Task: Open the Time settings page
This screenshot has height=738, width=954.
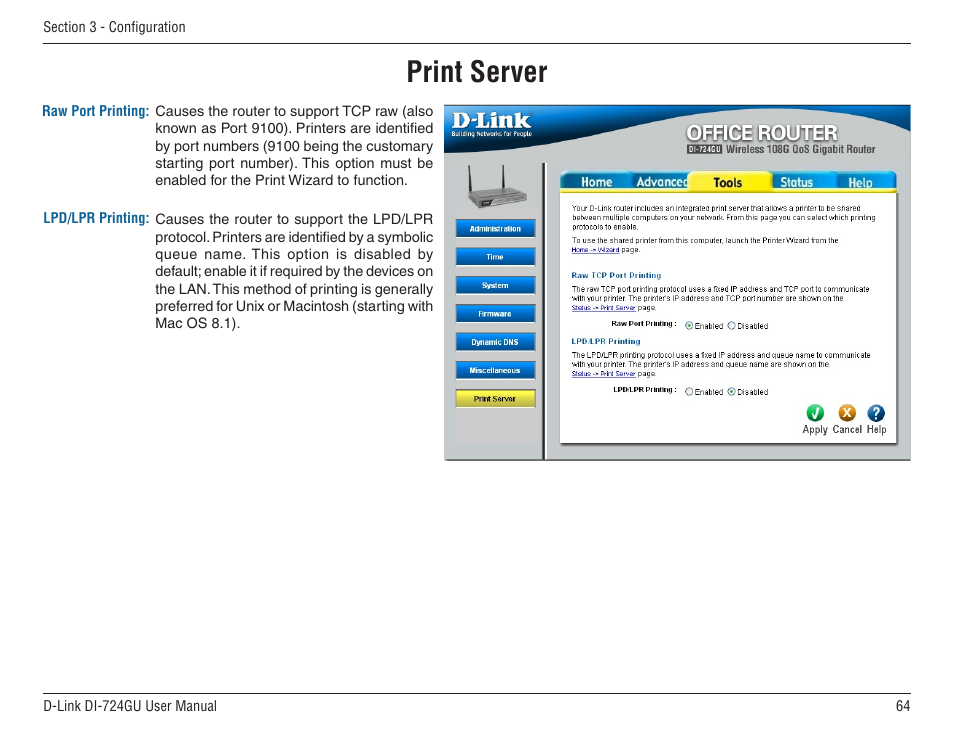Action: click(495, 257)
